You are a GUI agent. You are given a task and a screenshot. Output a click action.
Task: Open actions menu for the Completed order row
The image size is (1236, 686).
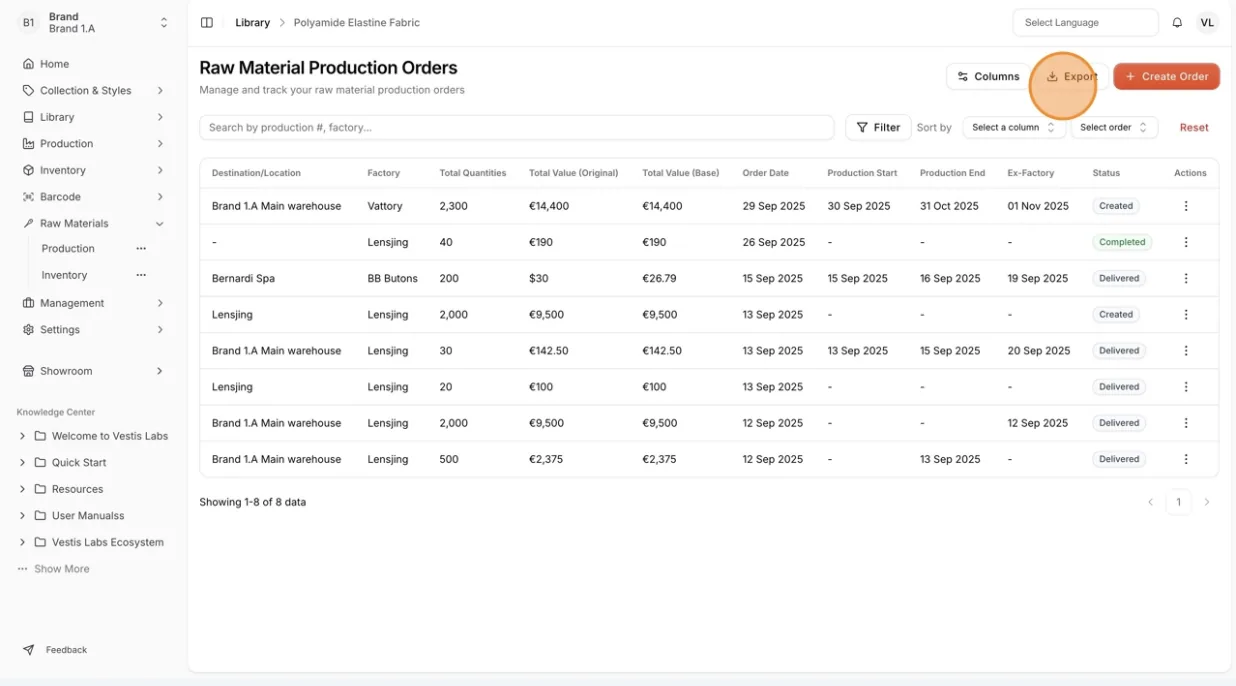(x=1186, y=242)
